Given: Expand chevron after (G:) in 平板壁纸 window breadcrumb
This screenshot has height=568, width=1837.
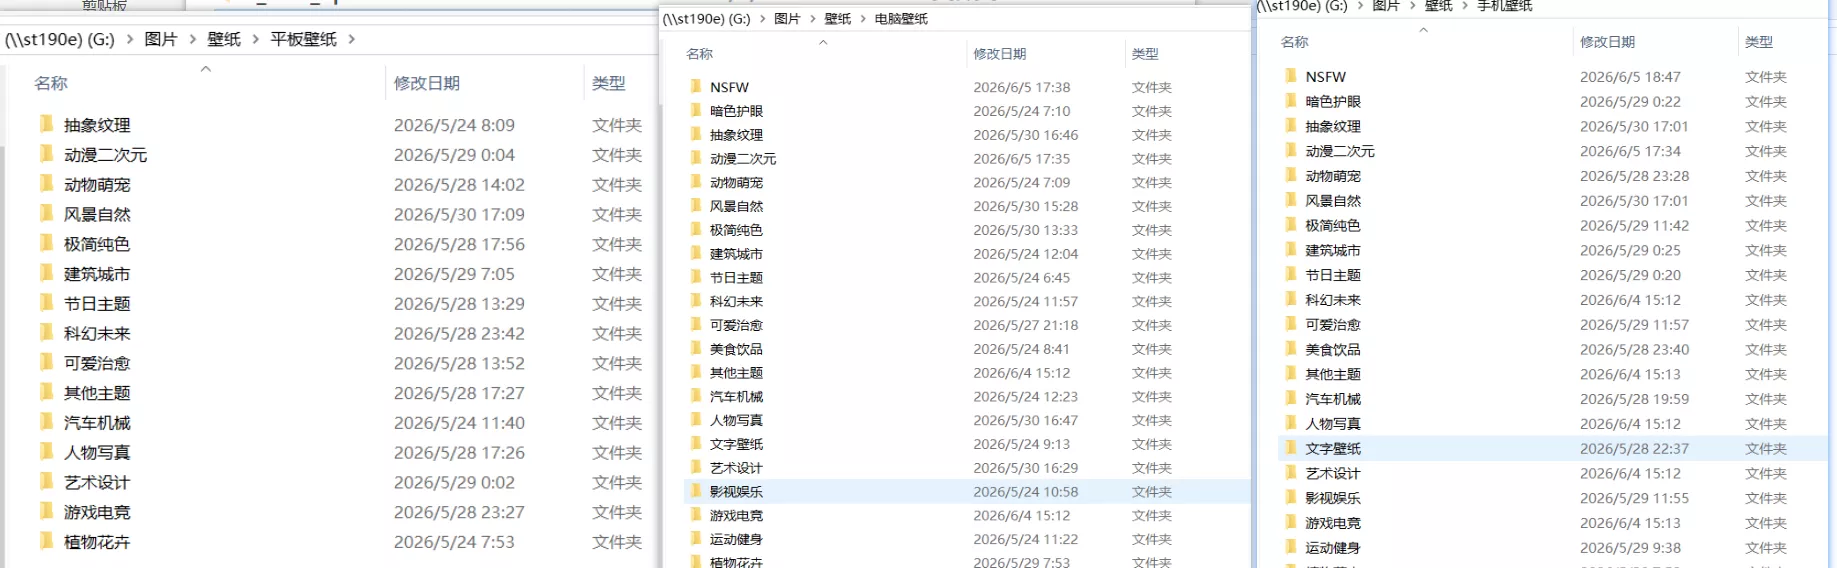Looking at the screenshot, I should (130, 39).
